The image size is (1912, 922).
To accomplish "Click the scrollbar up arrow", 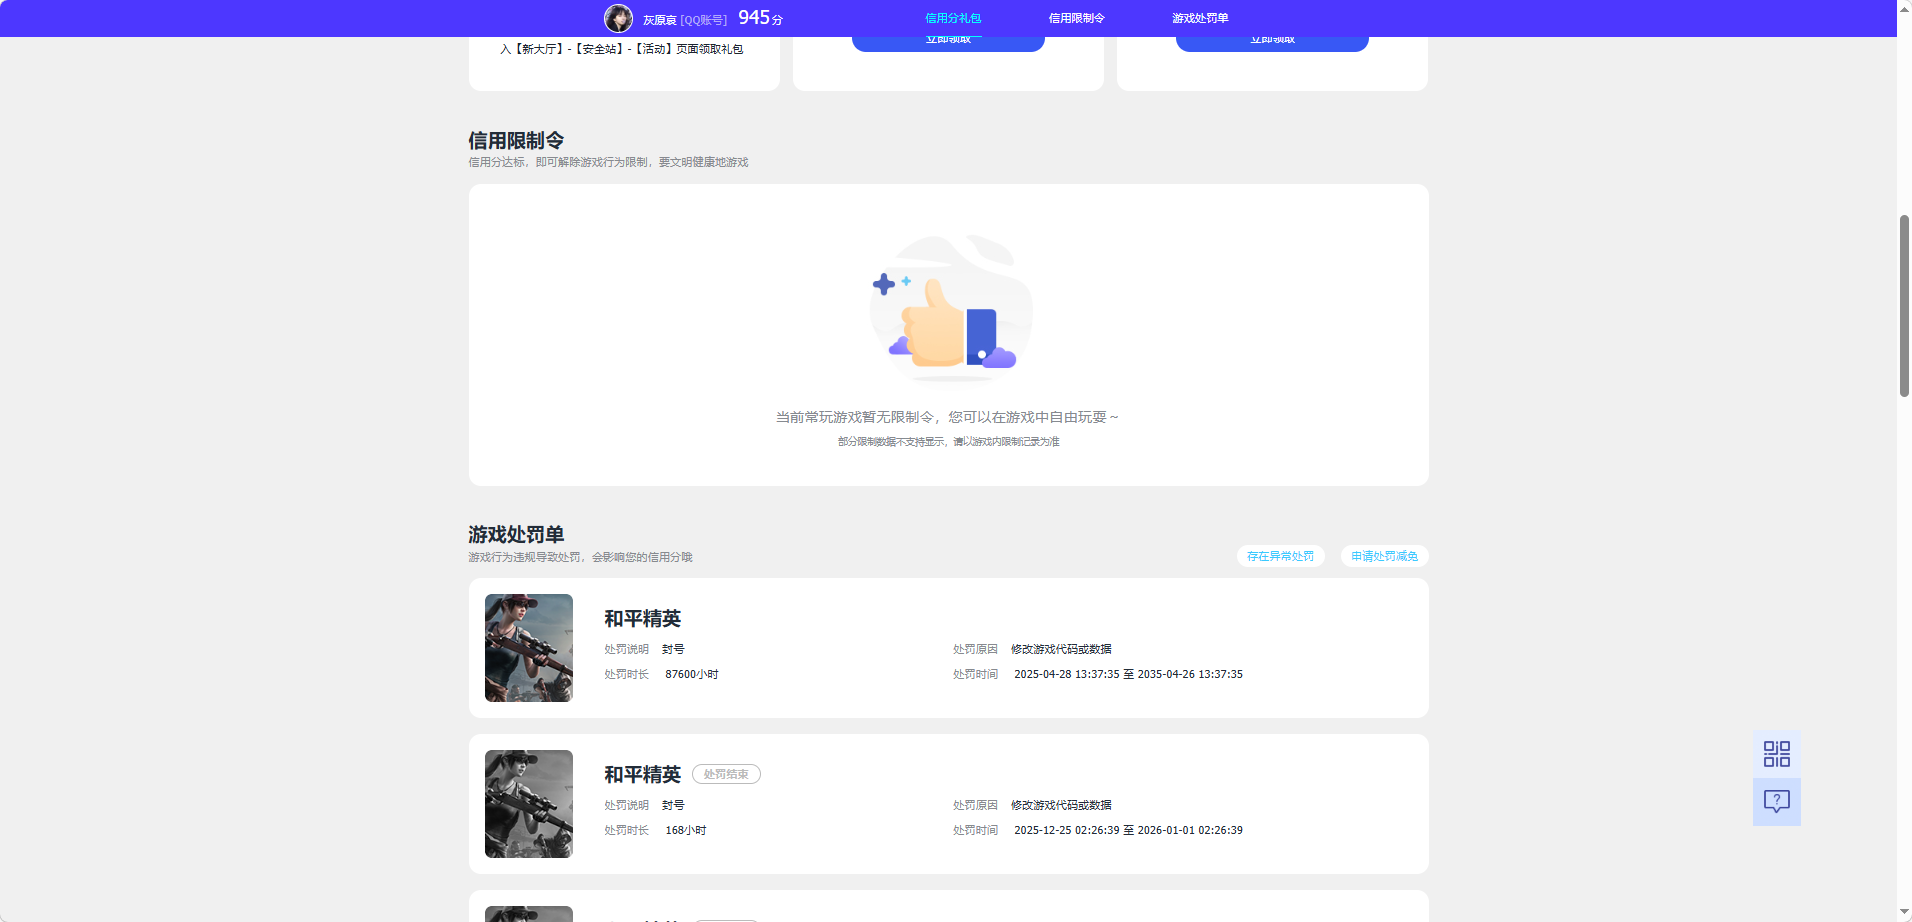I will [x=1903, y=8].
